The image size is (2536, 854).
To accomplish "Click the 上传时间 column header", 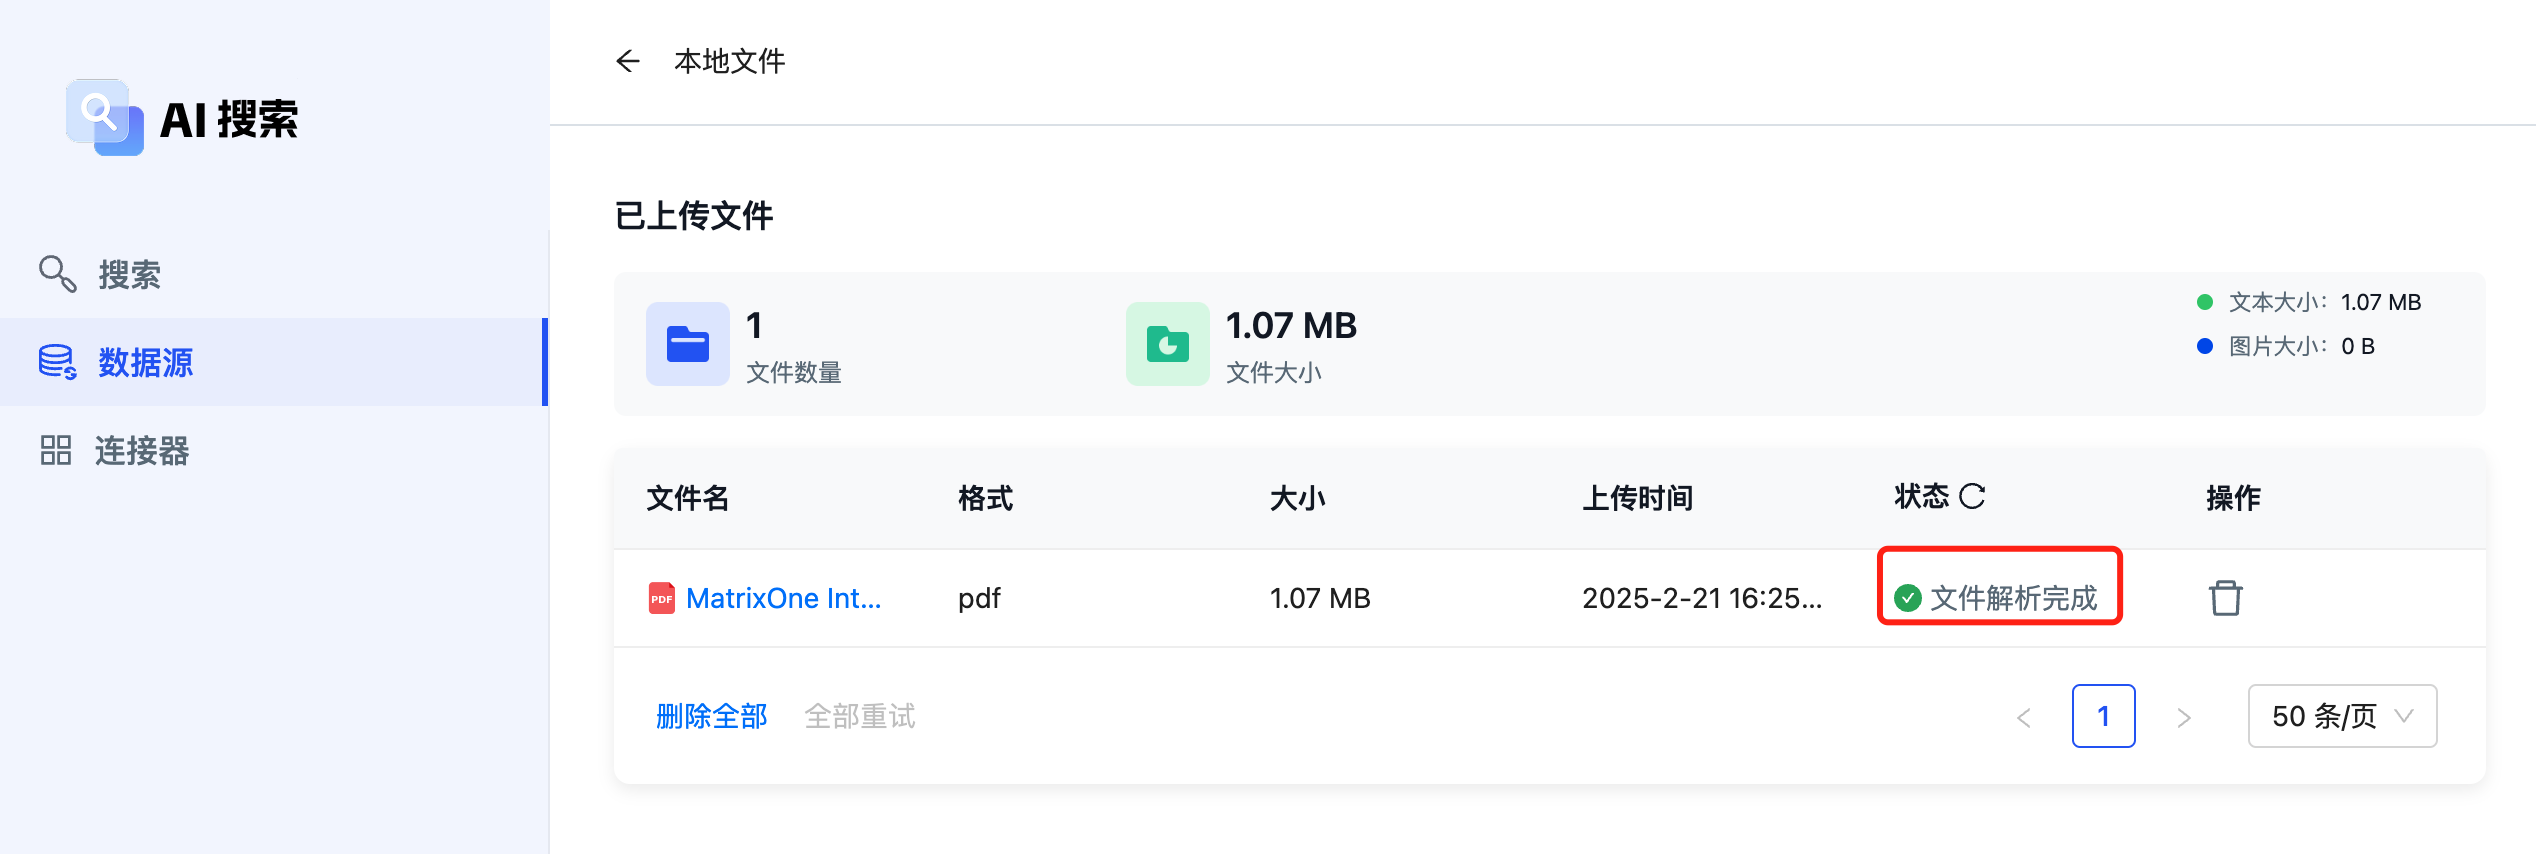I will coord(1637,498).
